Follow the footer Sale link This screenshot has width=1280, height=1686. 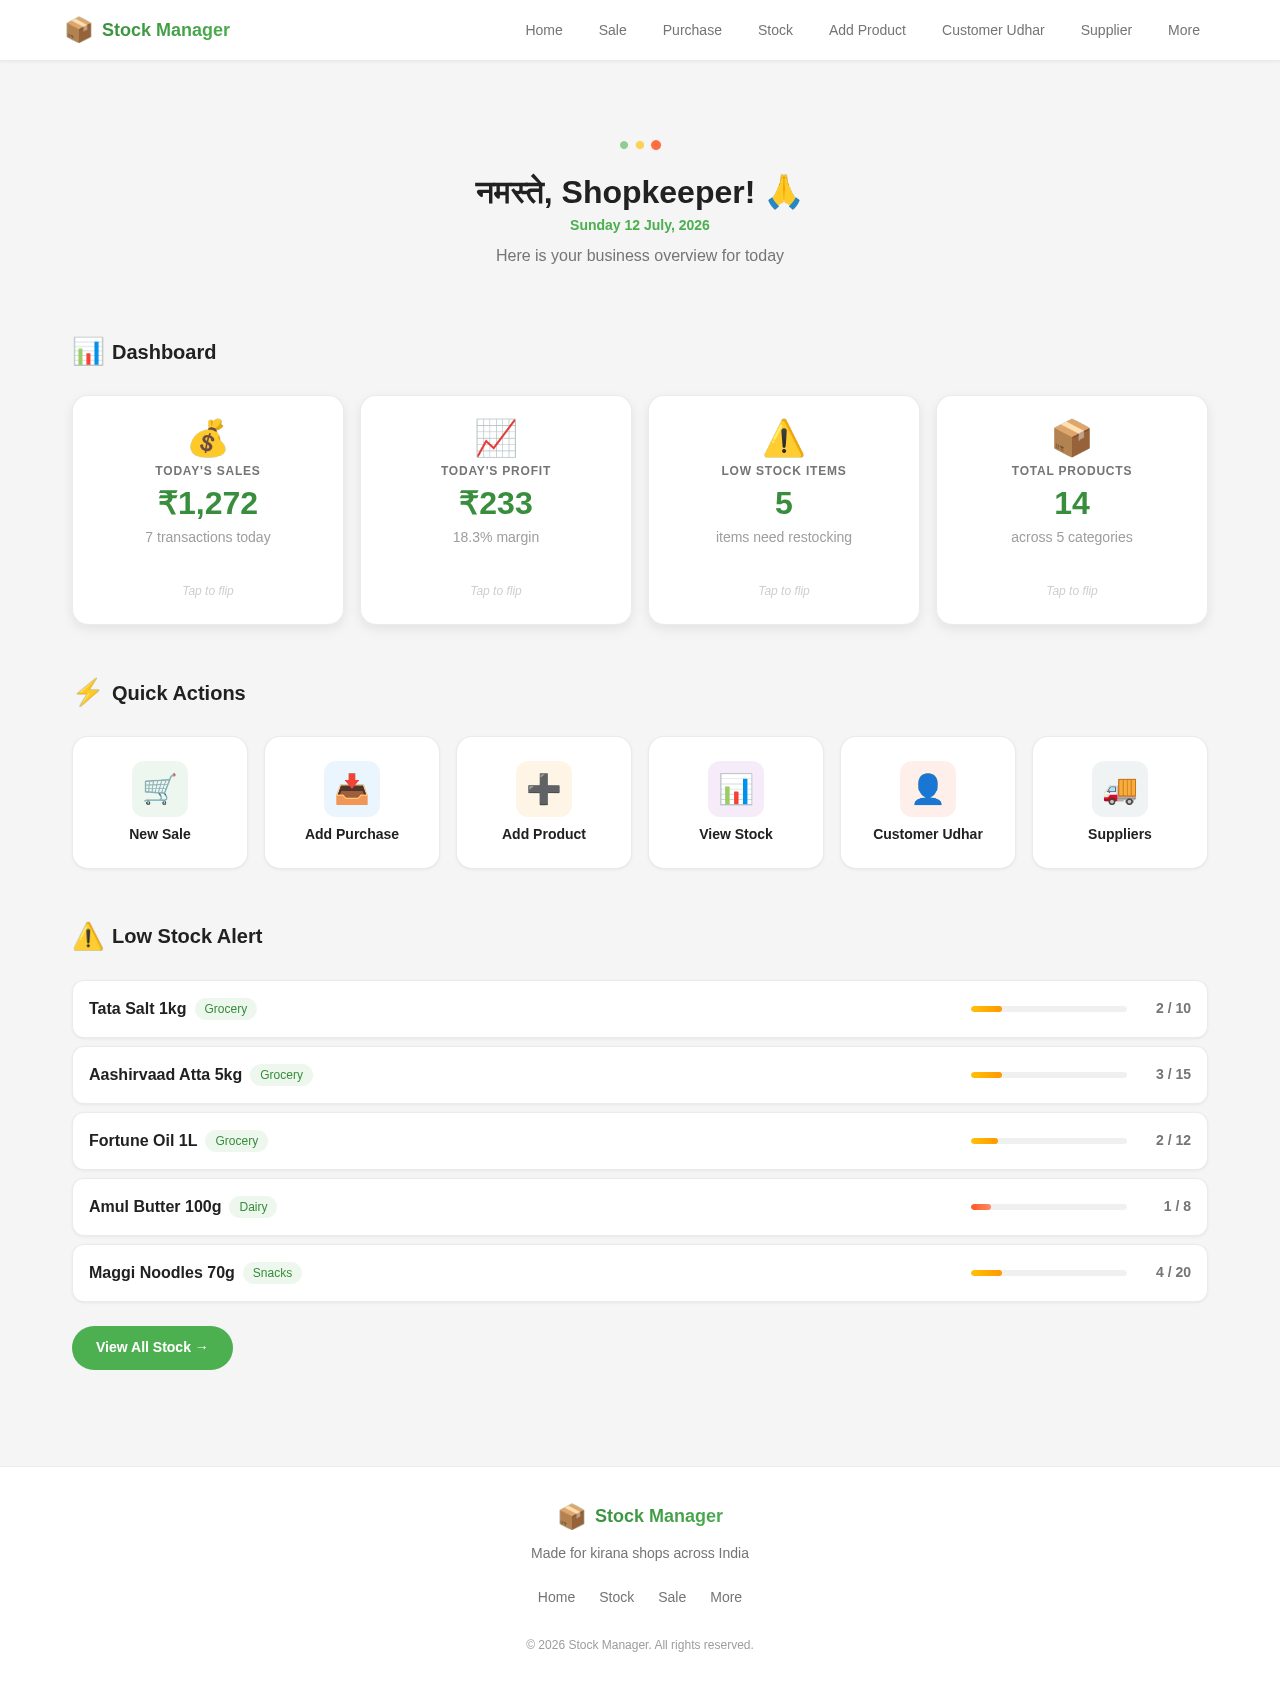672,1597
